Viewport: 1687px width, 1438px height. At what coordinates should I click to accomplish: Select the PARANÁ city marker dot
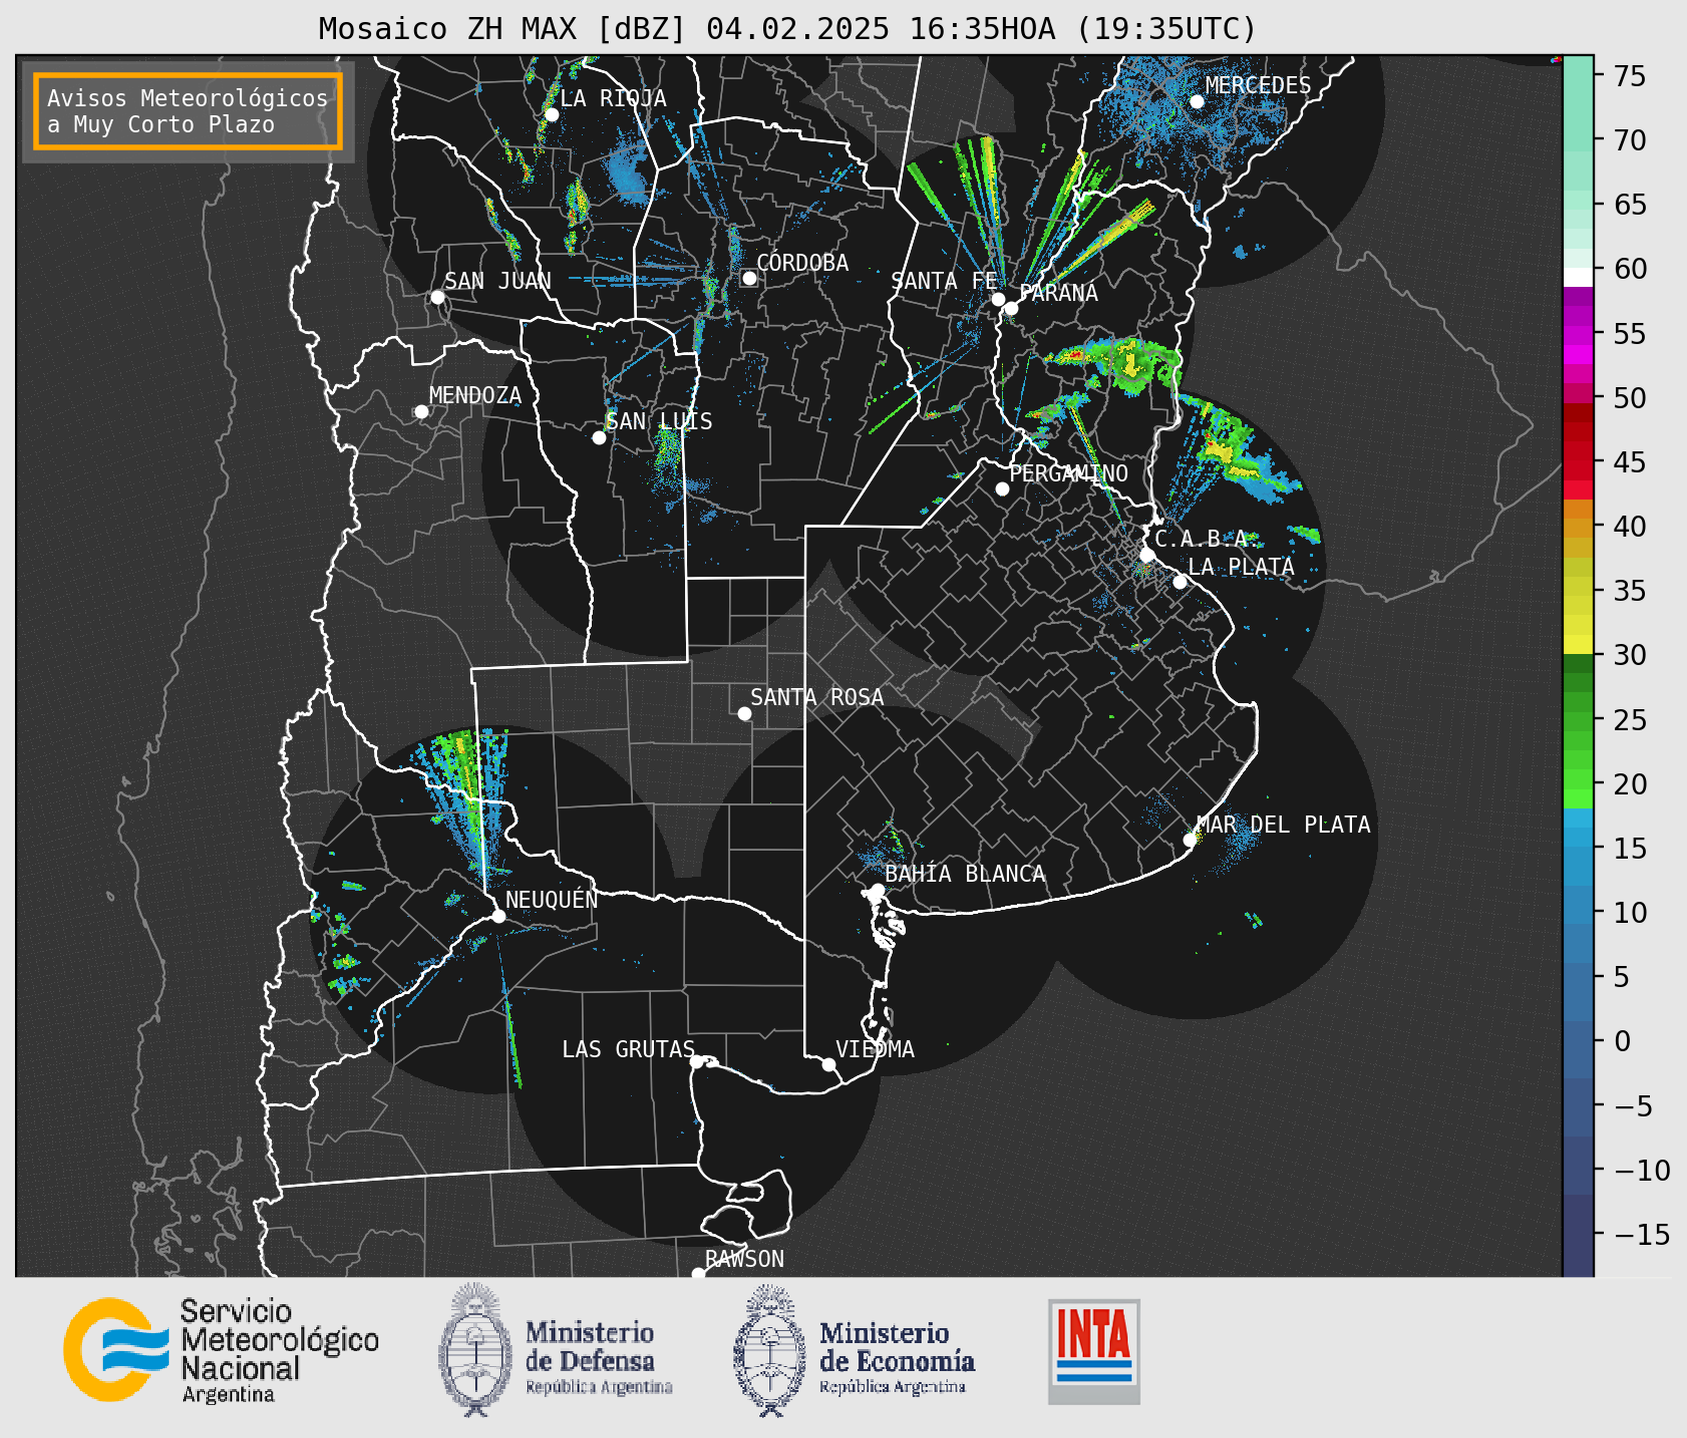coord(1011,308)
